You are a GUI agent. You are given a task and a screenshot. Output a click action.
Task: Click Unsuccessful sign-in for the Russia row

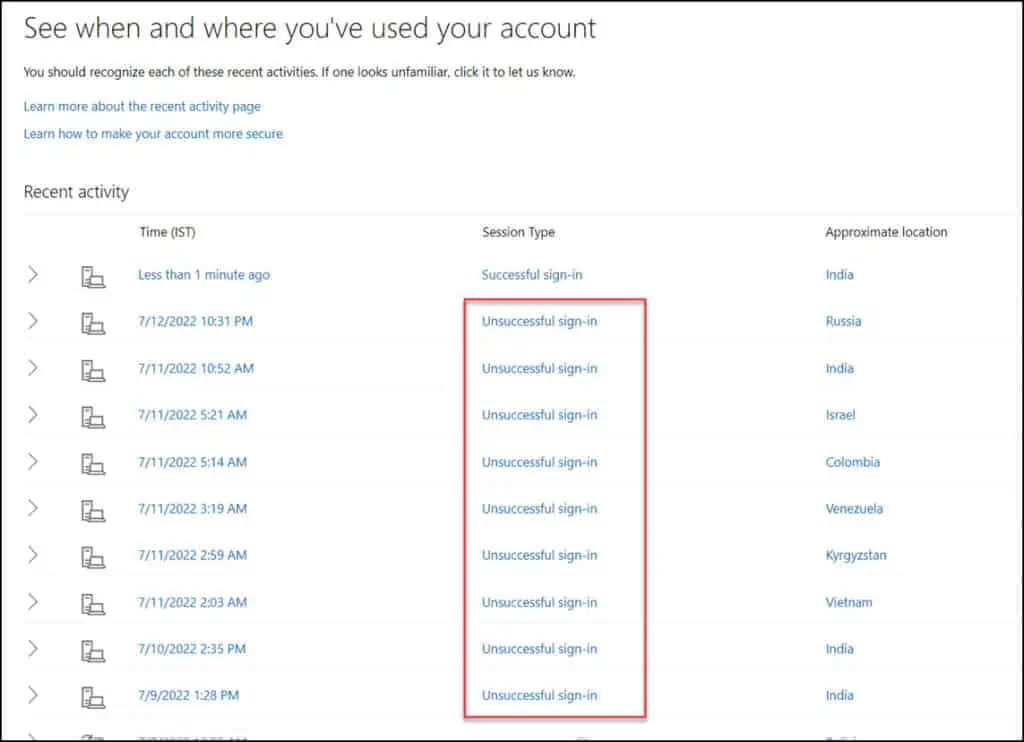(539, 321)
